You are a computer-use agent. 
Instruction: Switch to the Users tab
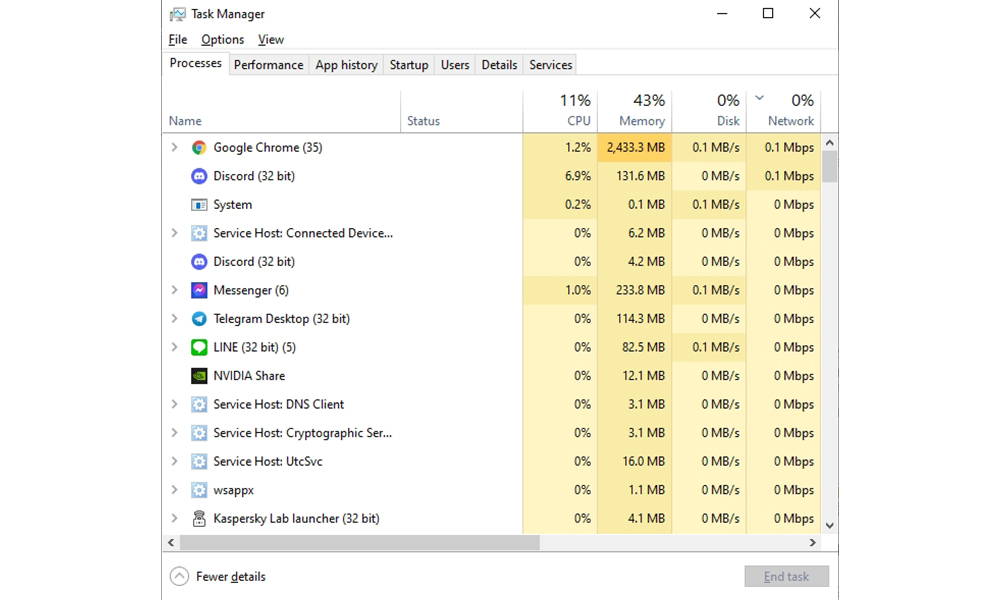455,65
